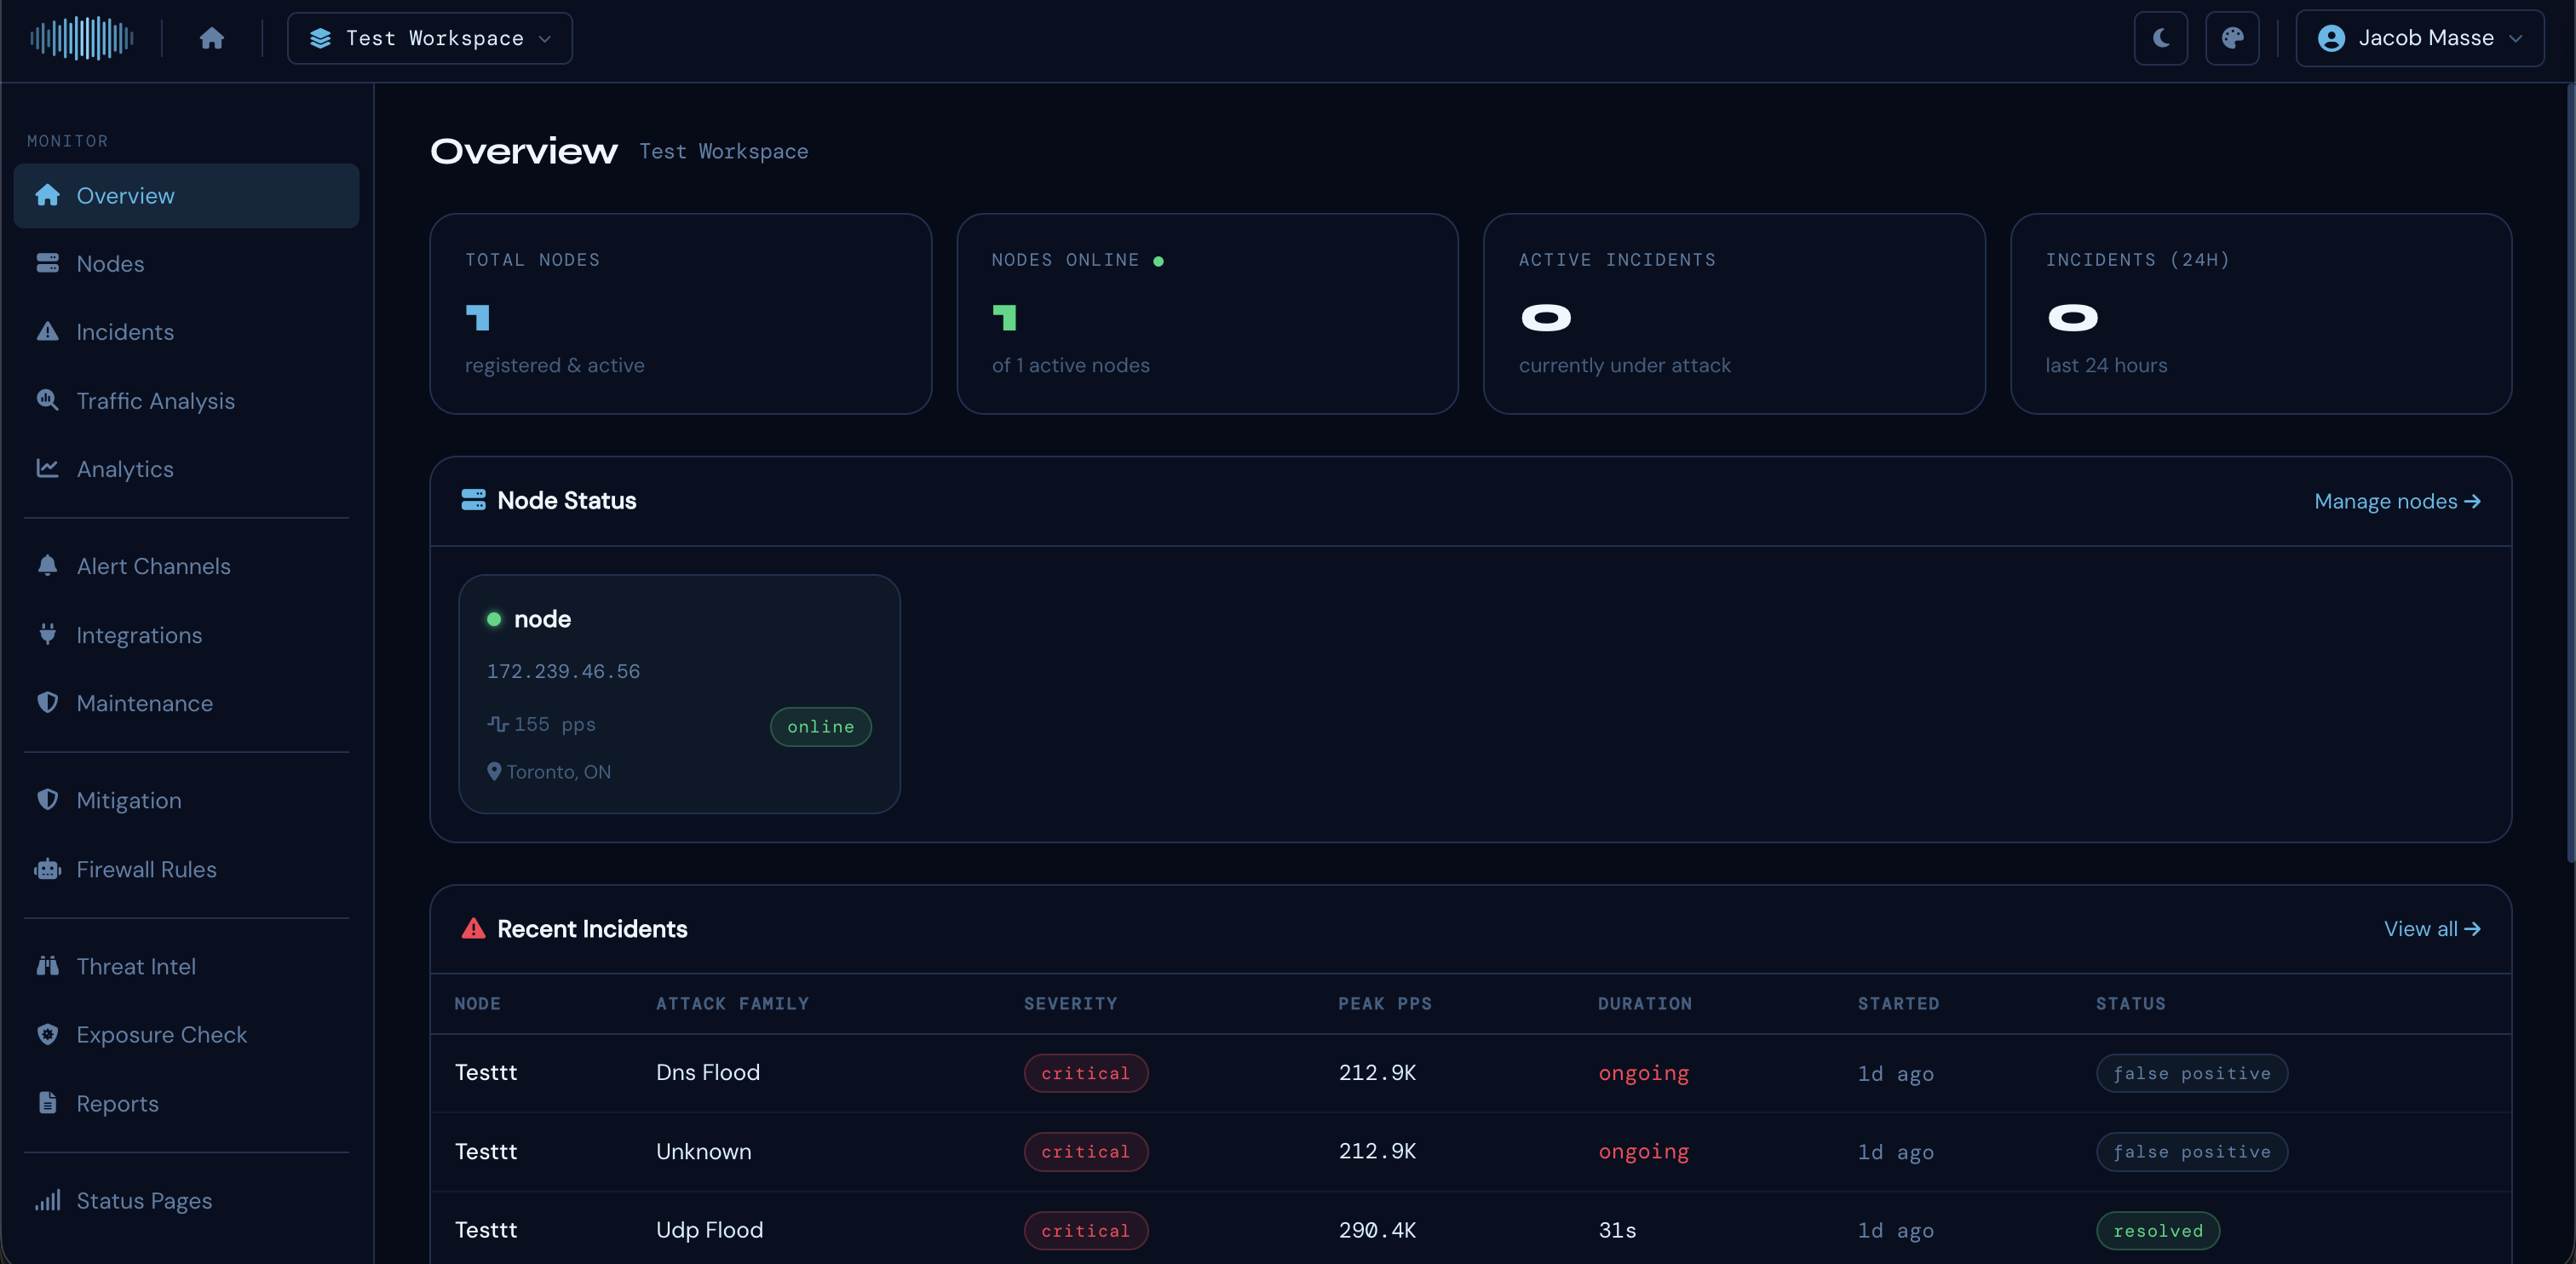Viewport: 2576px width, 1264px height.
Task: Click the resolved status badge
Action: [2157, 1231]
